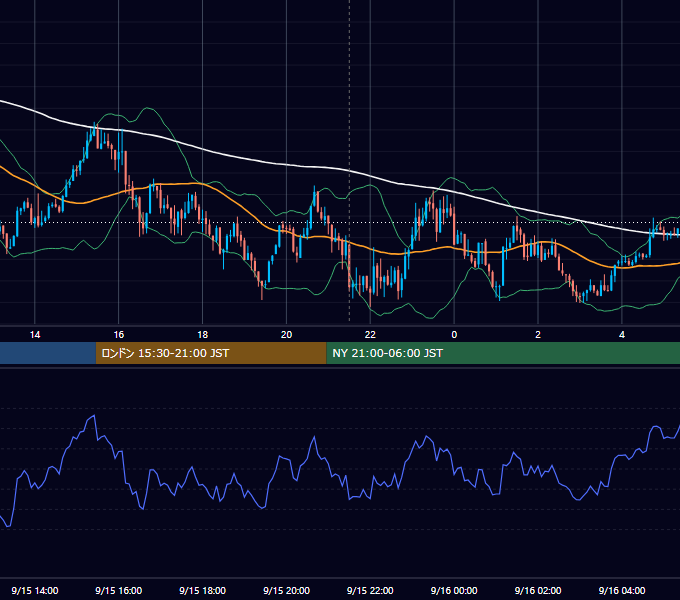Click the 9/15 18:00 date label
The image size is (680, 600).
(203, 590)
